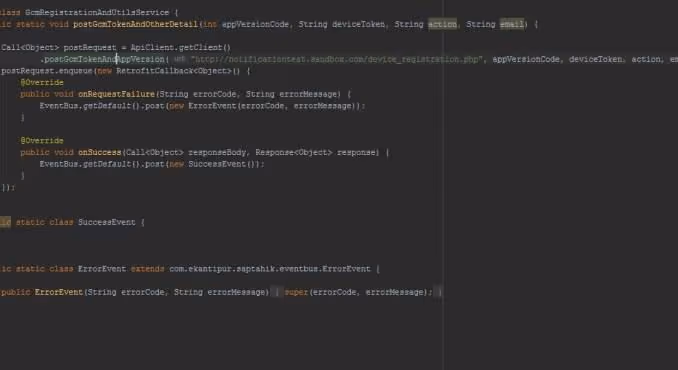Click 'RetrofitCallback<Object>' type
The image size is (678, 370).
click(x=174, y=71)
